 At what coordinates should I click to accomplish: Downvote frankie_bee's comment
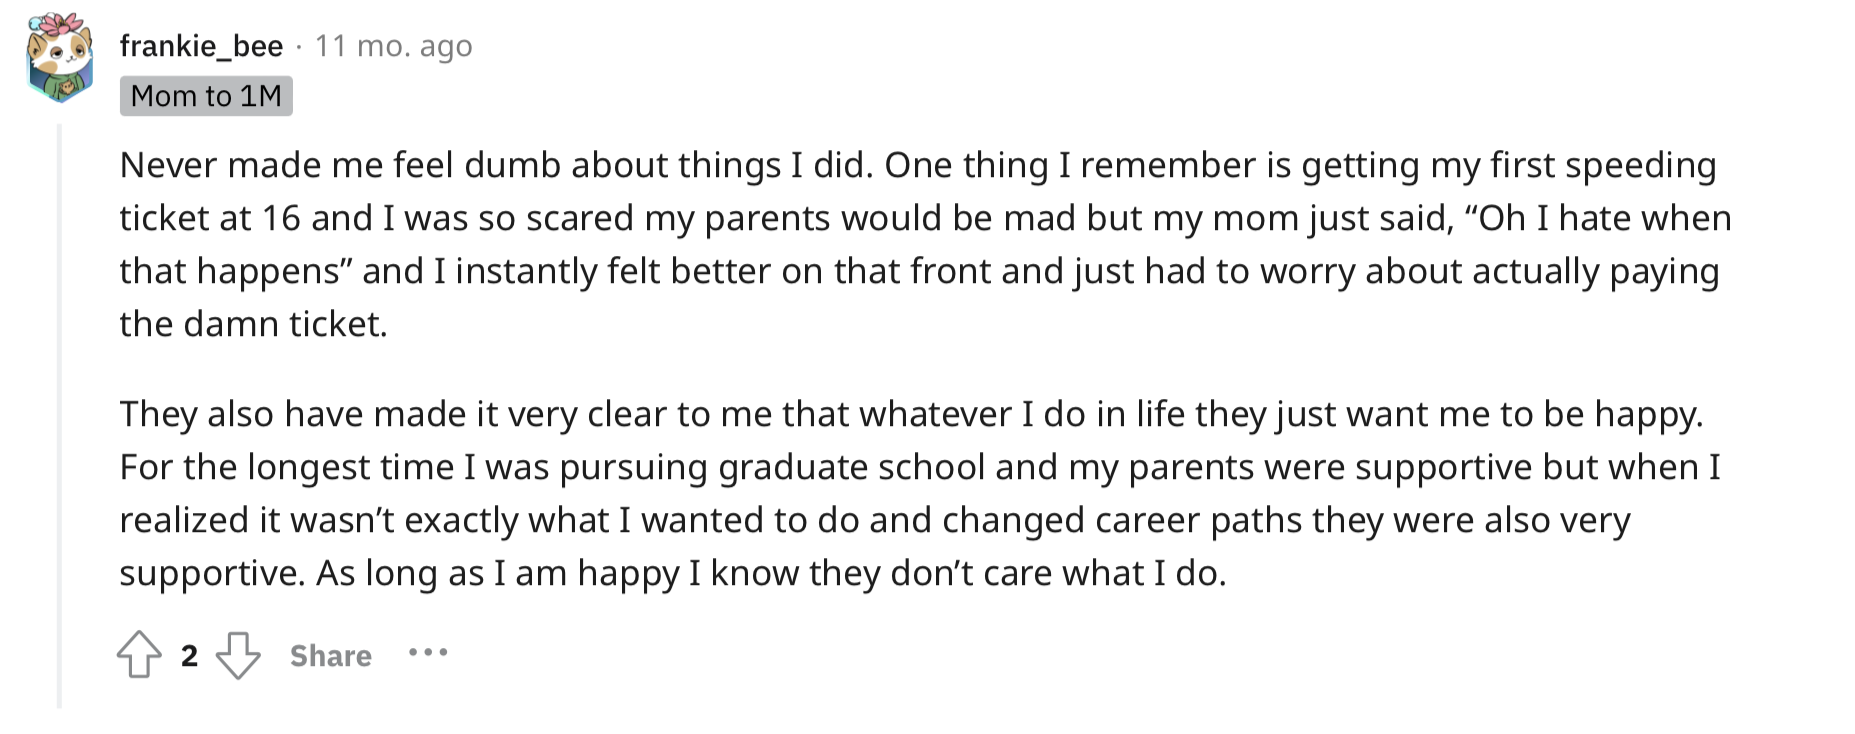pos(238,655)
